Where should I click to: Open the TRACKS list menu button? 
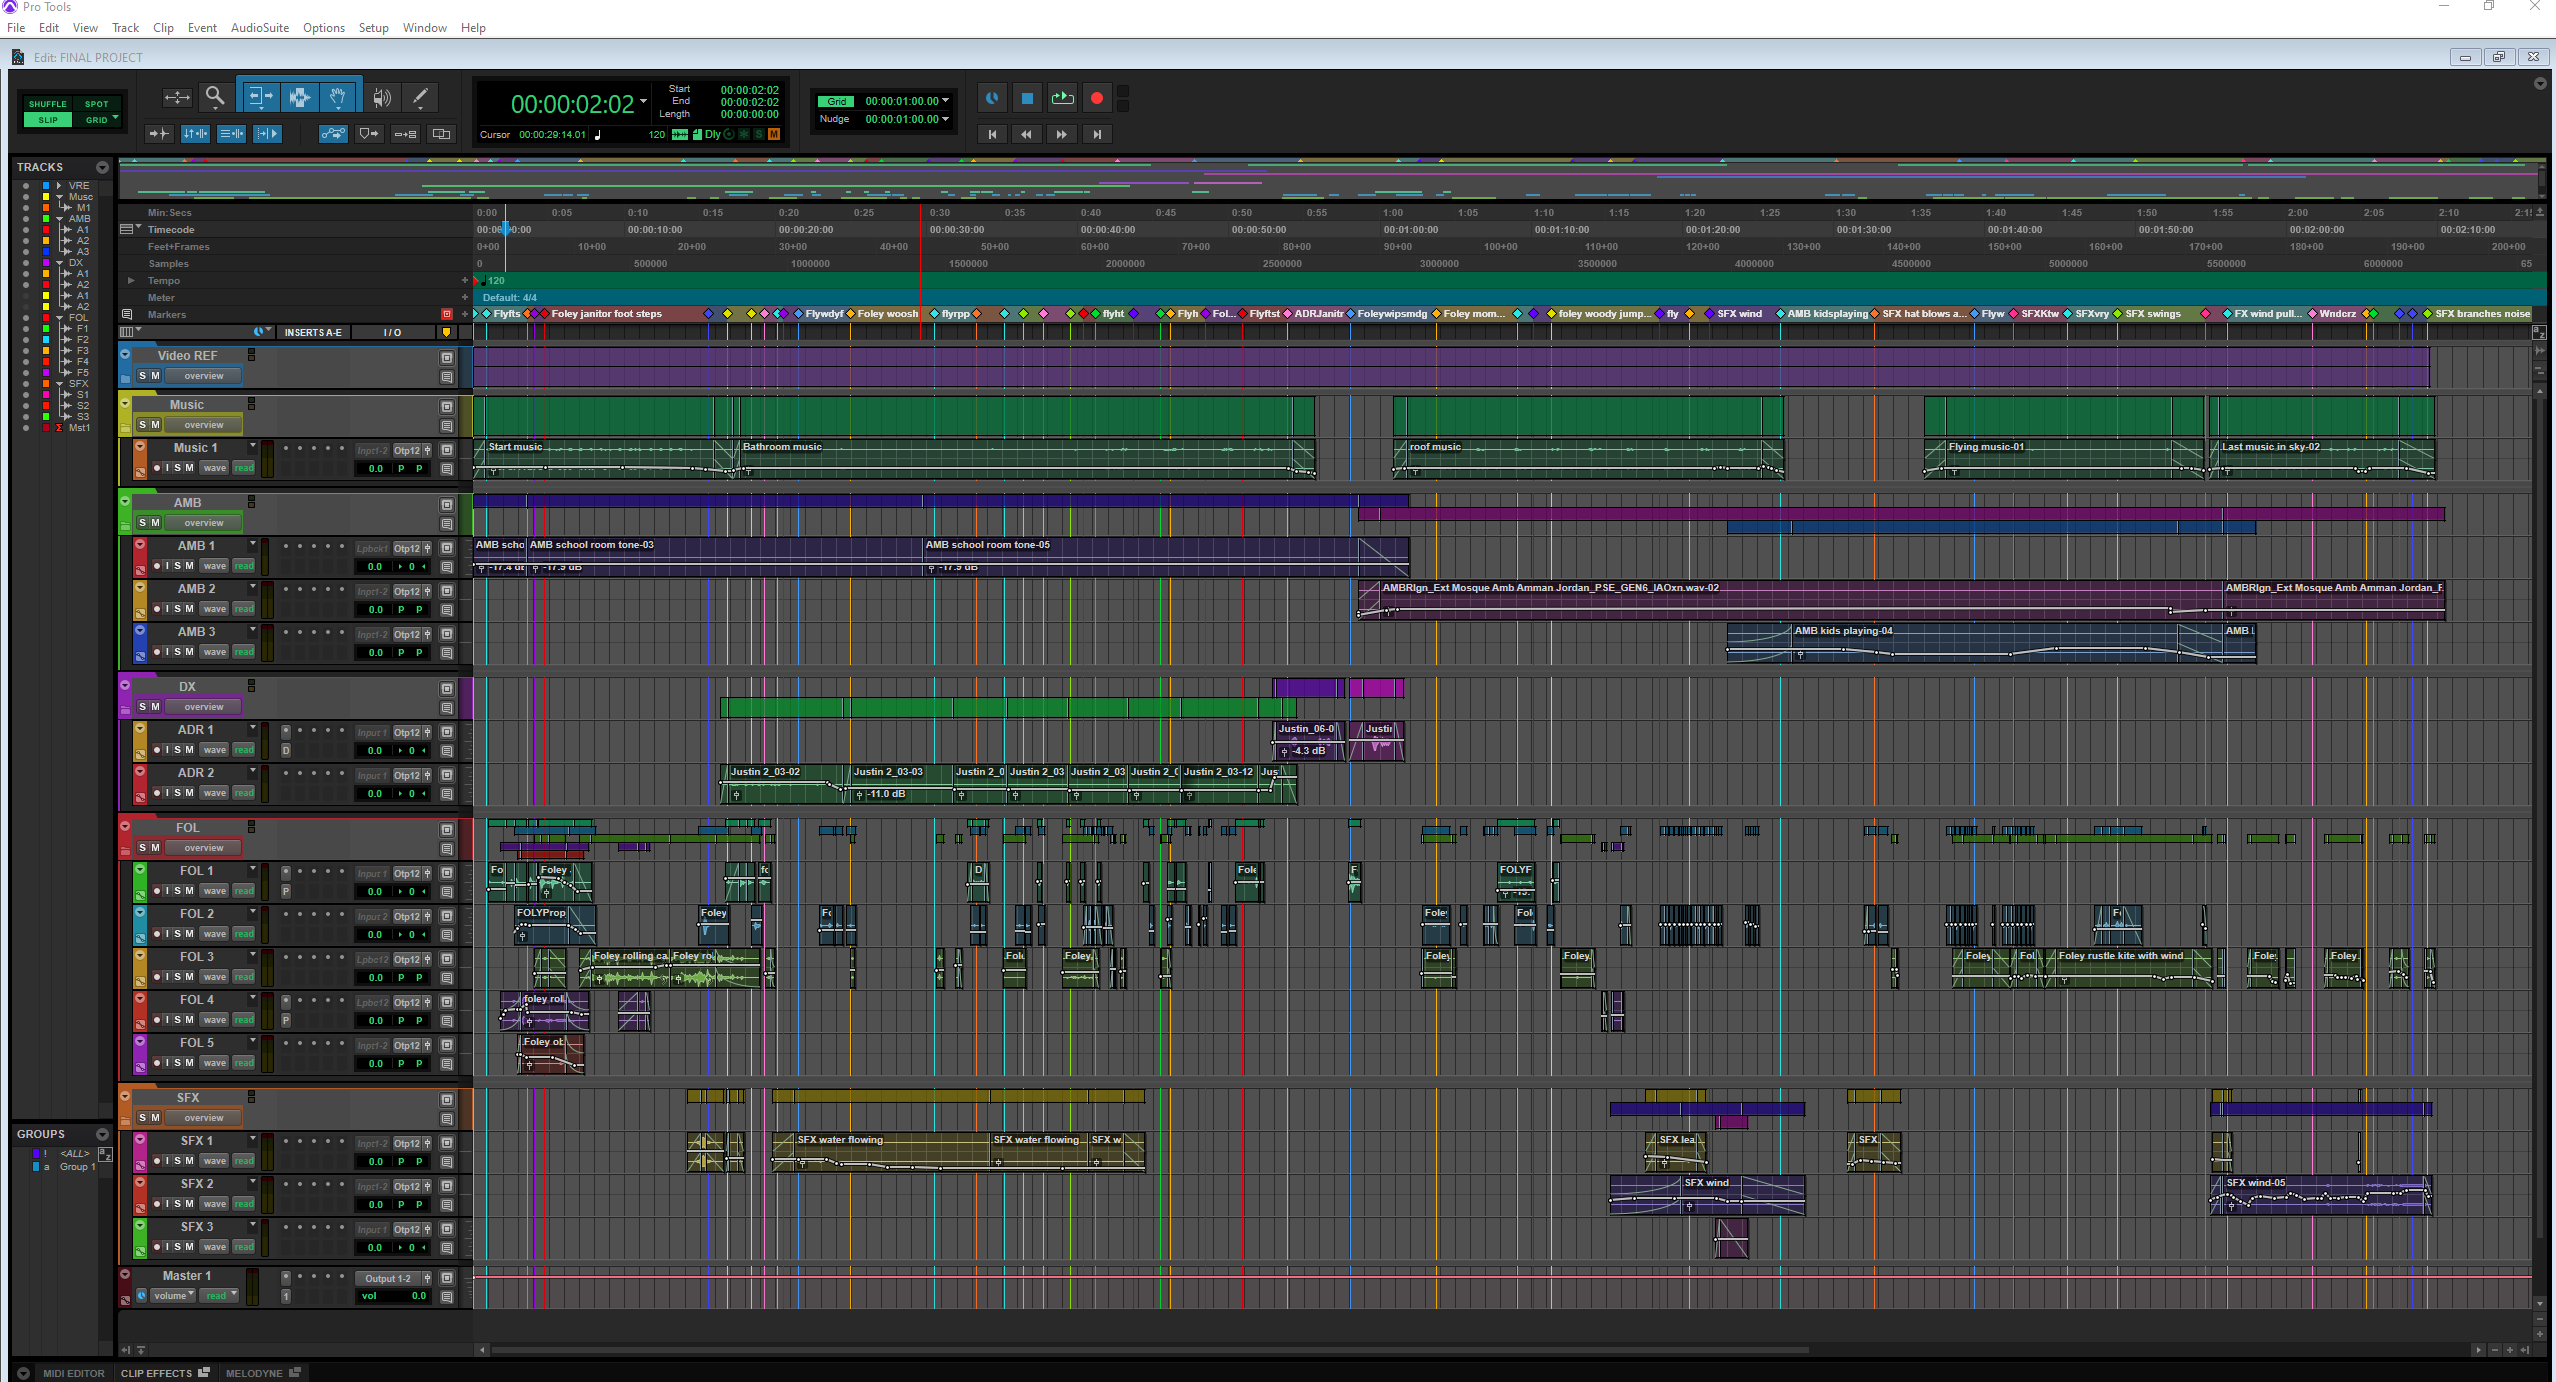pyautogui.click(x=102, y=167)
